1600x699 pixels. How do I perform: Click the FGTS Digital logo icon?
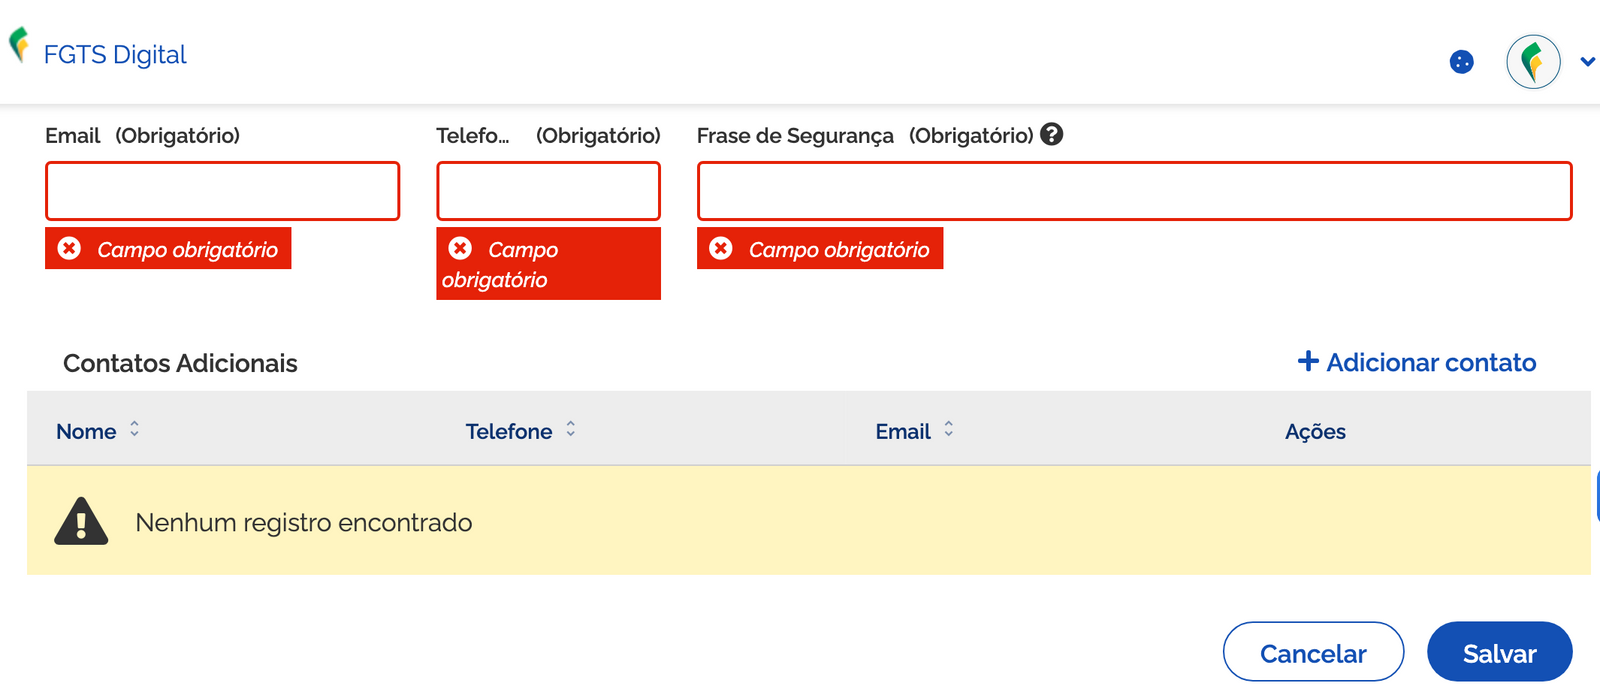click(20, 43)
